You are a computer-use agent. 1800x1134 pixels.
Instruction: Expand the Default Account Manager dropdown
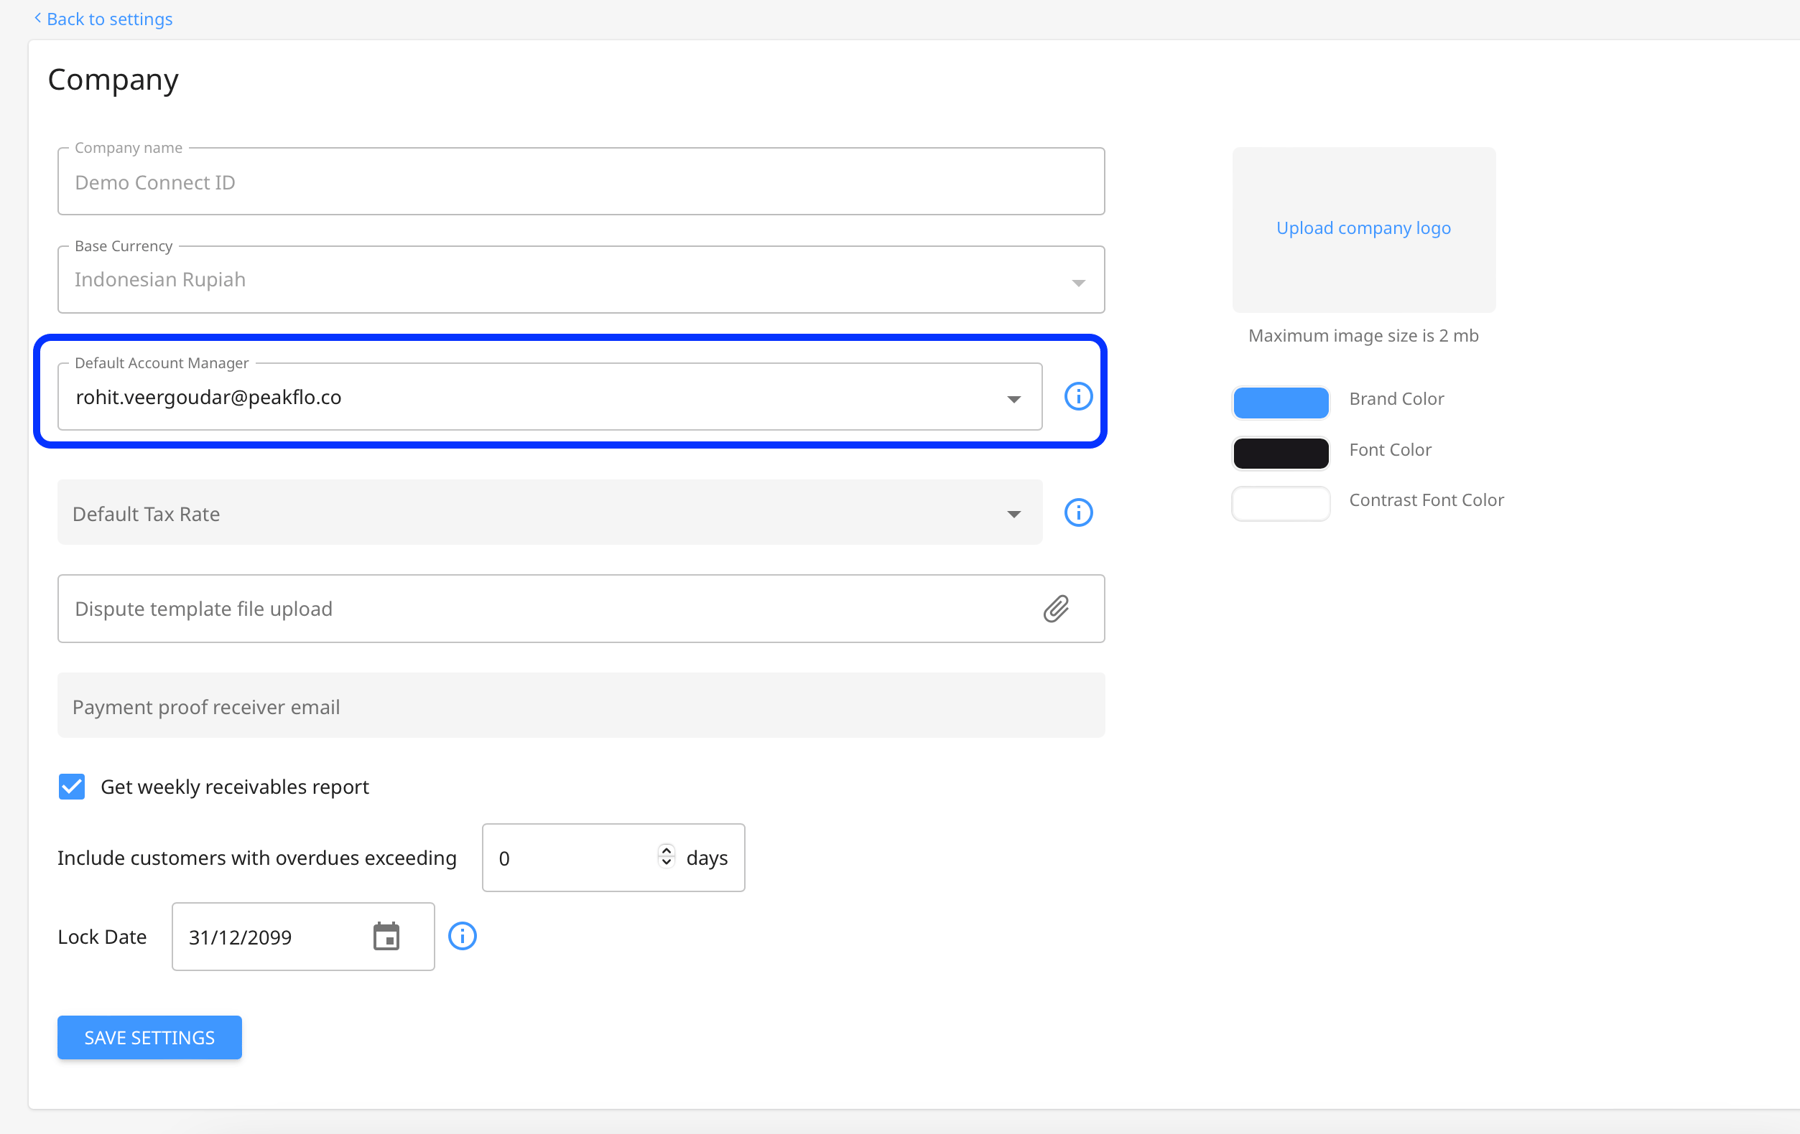(x=1014, y=398)
